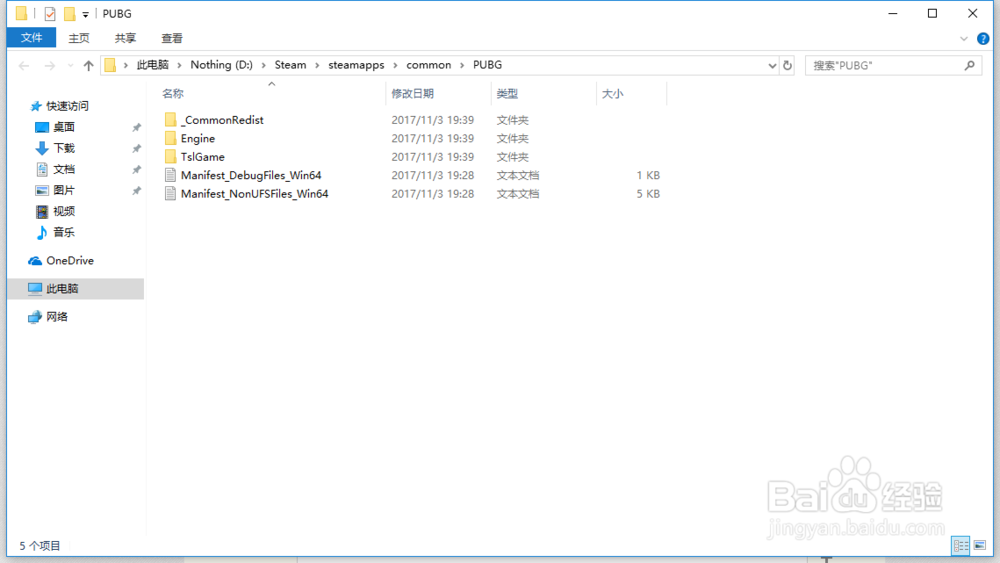Click the 5 KB size cell
This screenshot has width=1000, height=563.
pos(648,194)
